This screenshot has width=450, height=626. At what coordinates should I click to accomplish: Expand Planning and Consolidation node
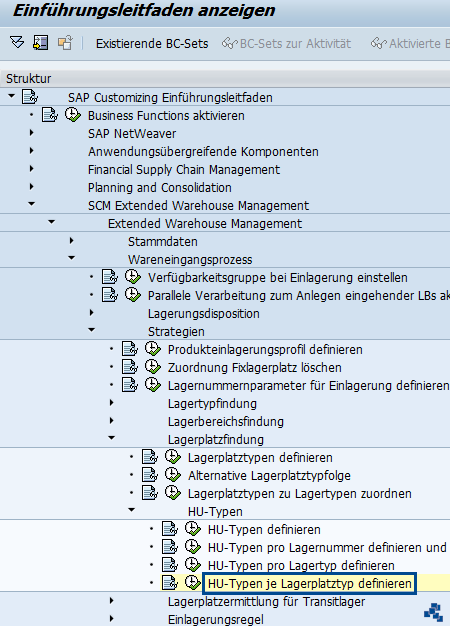pos(32,186)
